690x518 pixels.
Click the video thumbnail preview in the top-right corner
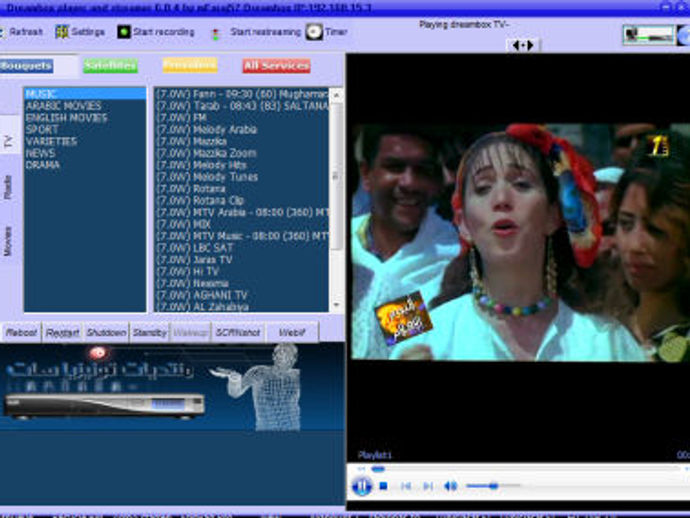(648, 35)
